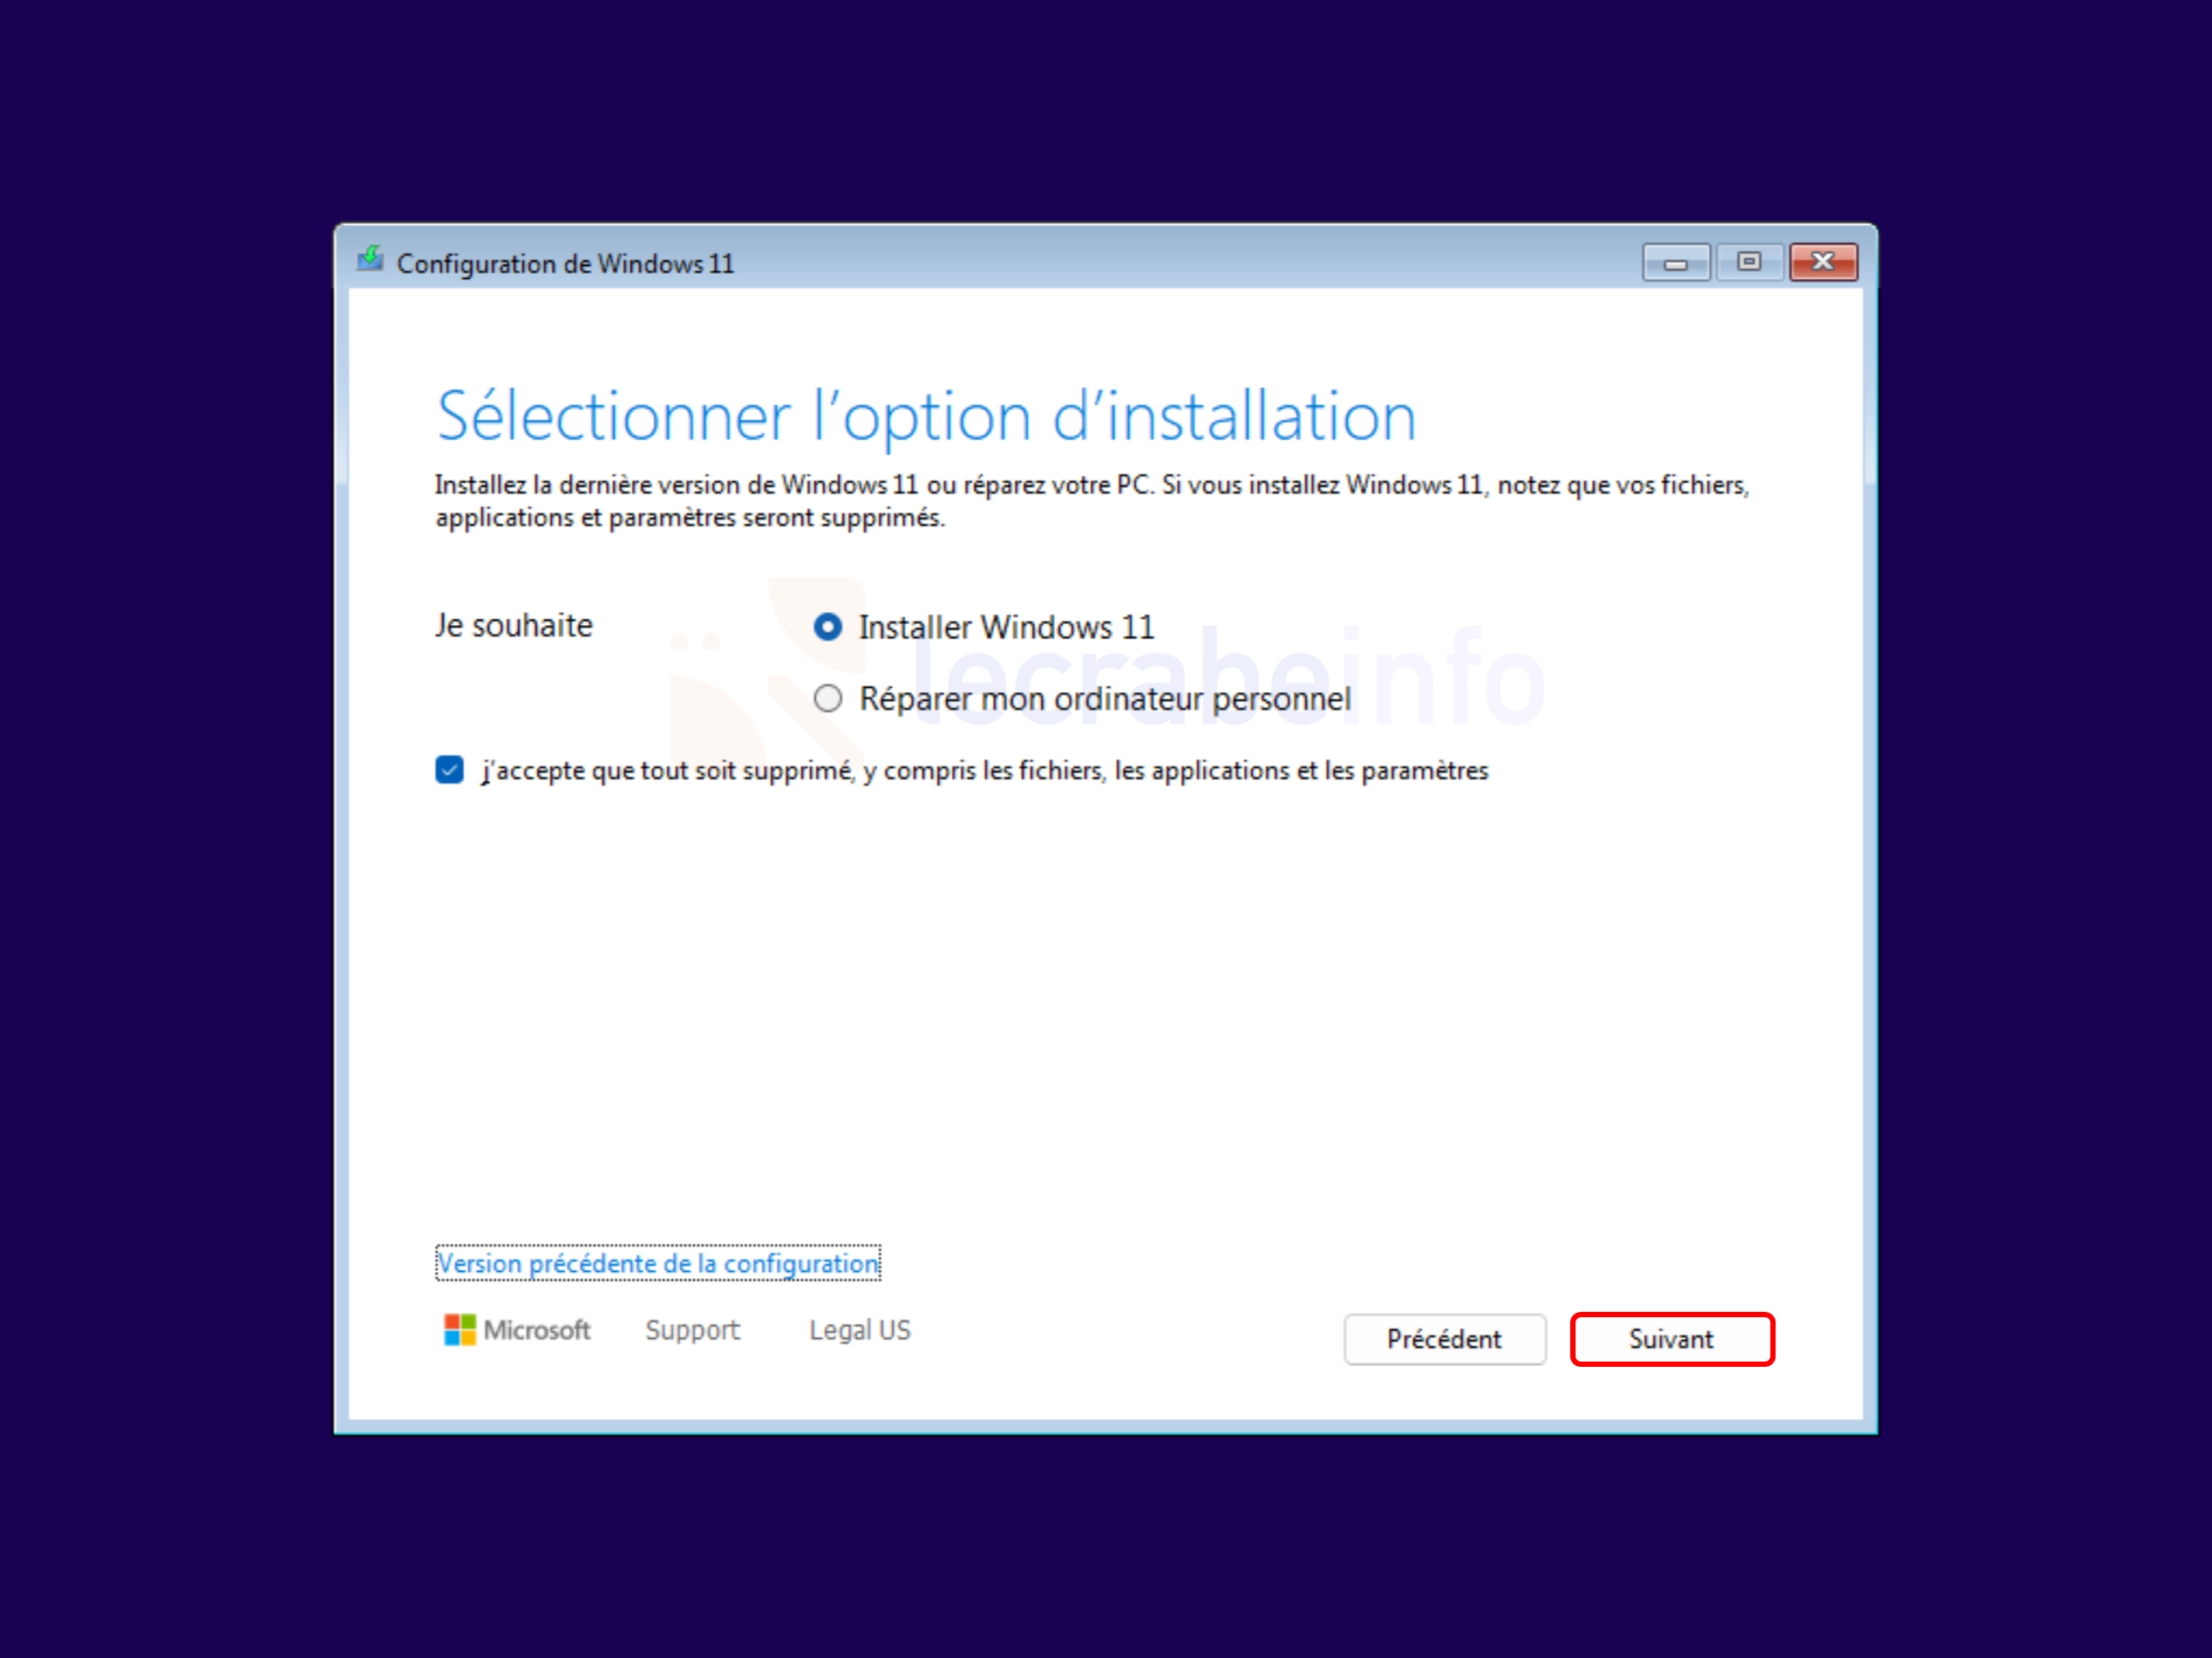Click the Microsoft logo
The image size is (2212, 1658).
[459, 1330]
